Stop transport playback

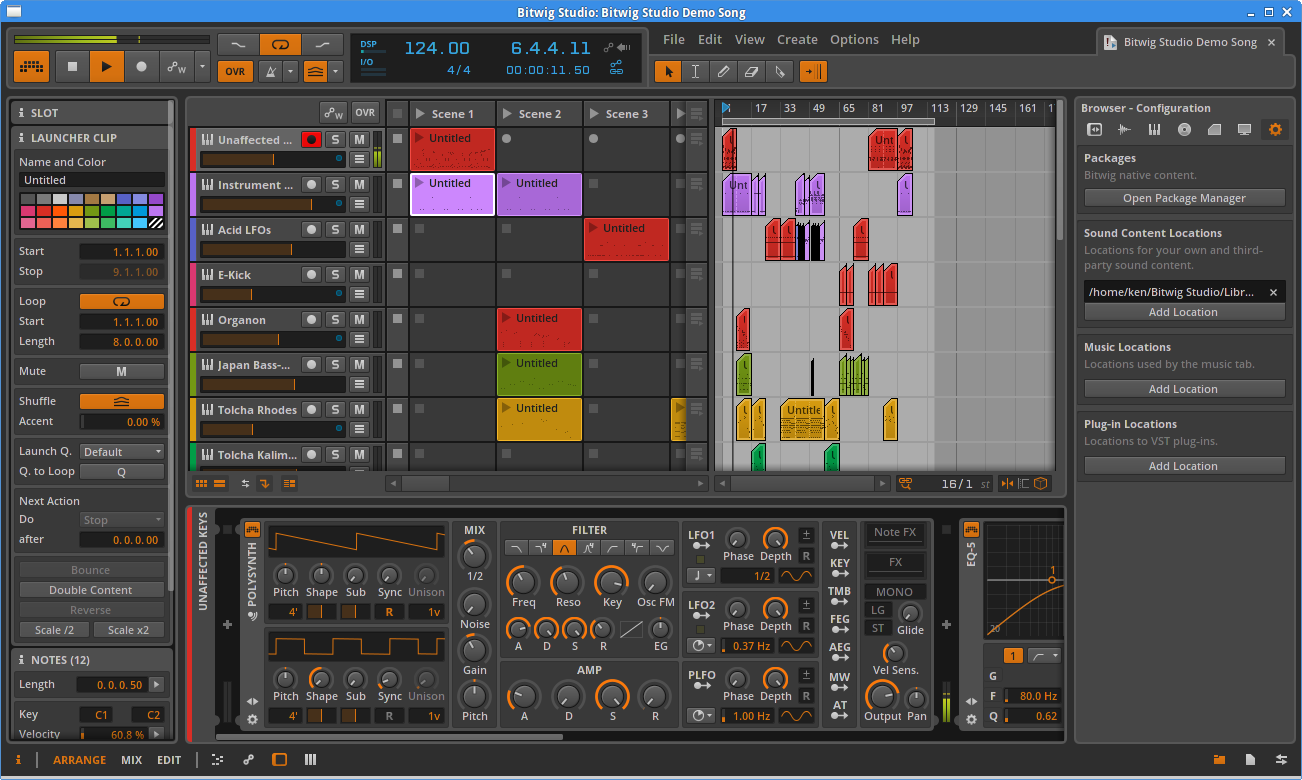point(72,67)
